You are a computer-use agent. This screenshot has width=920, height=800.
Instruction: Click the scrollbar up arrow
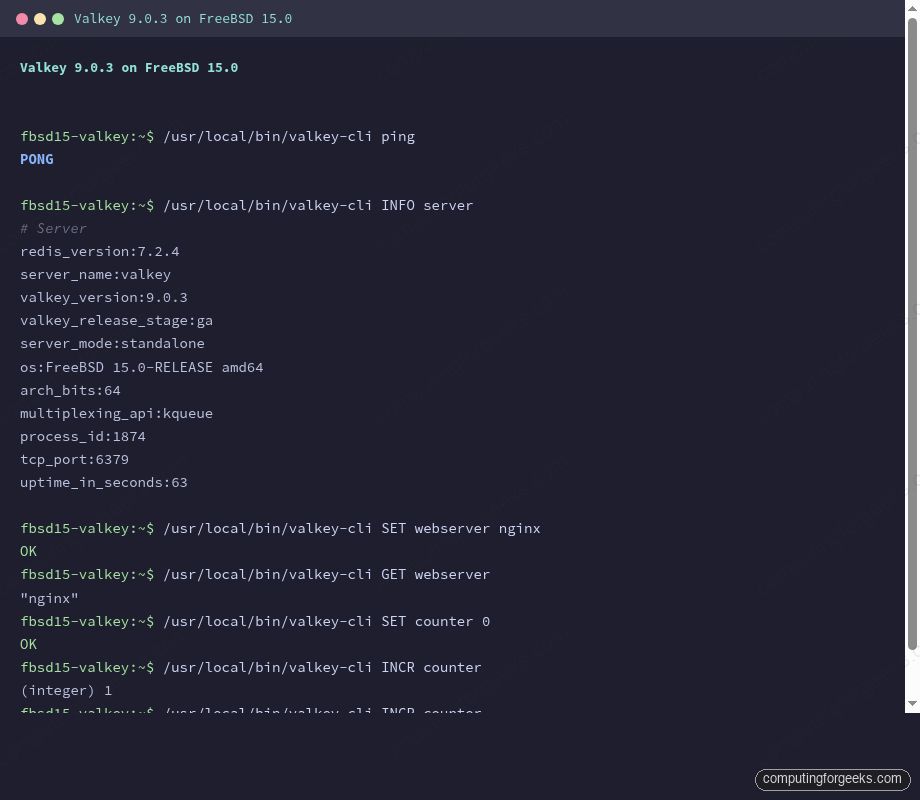click(x=911, y=8)
